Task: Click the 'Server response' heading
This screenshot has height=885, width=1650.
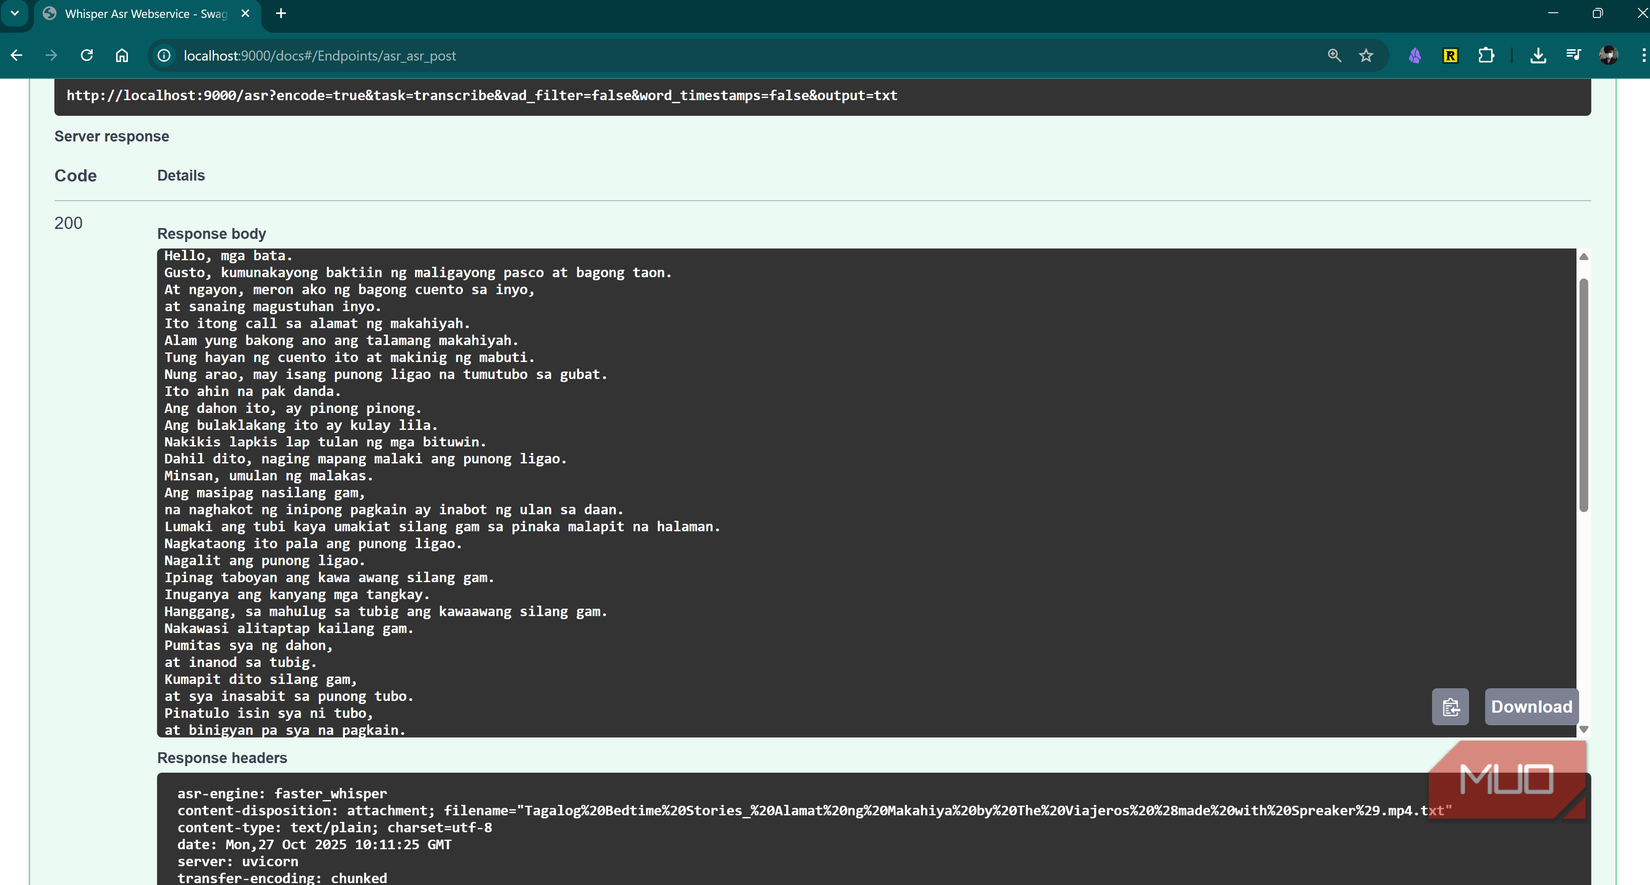Action: 112,137
